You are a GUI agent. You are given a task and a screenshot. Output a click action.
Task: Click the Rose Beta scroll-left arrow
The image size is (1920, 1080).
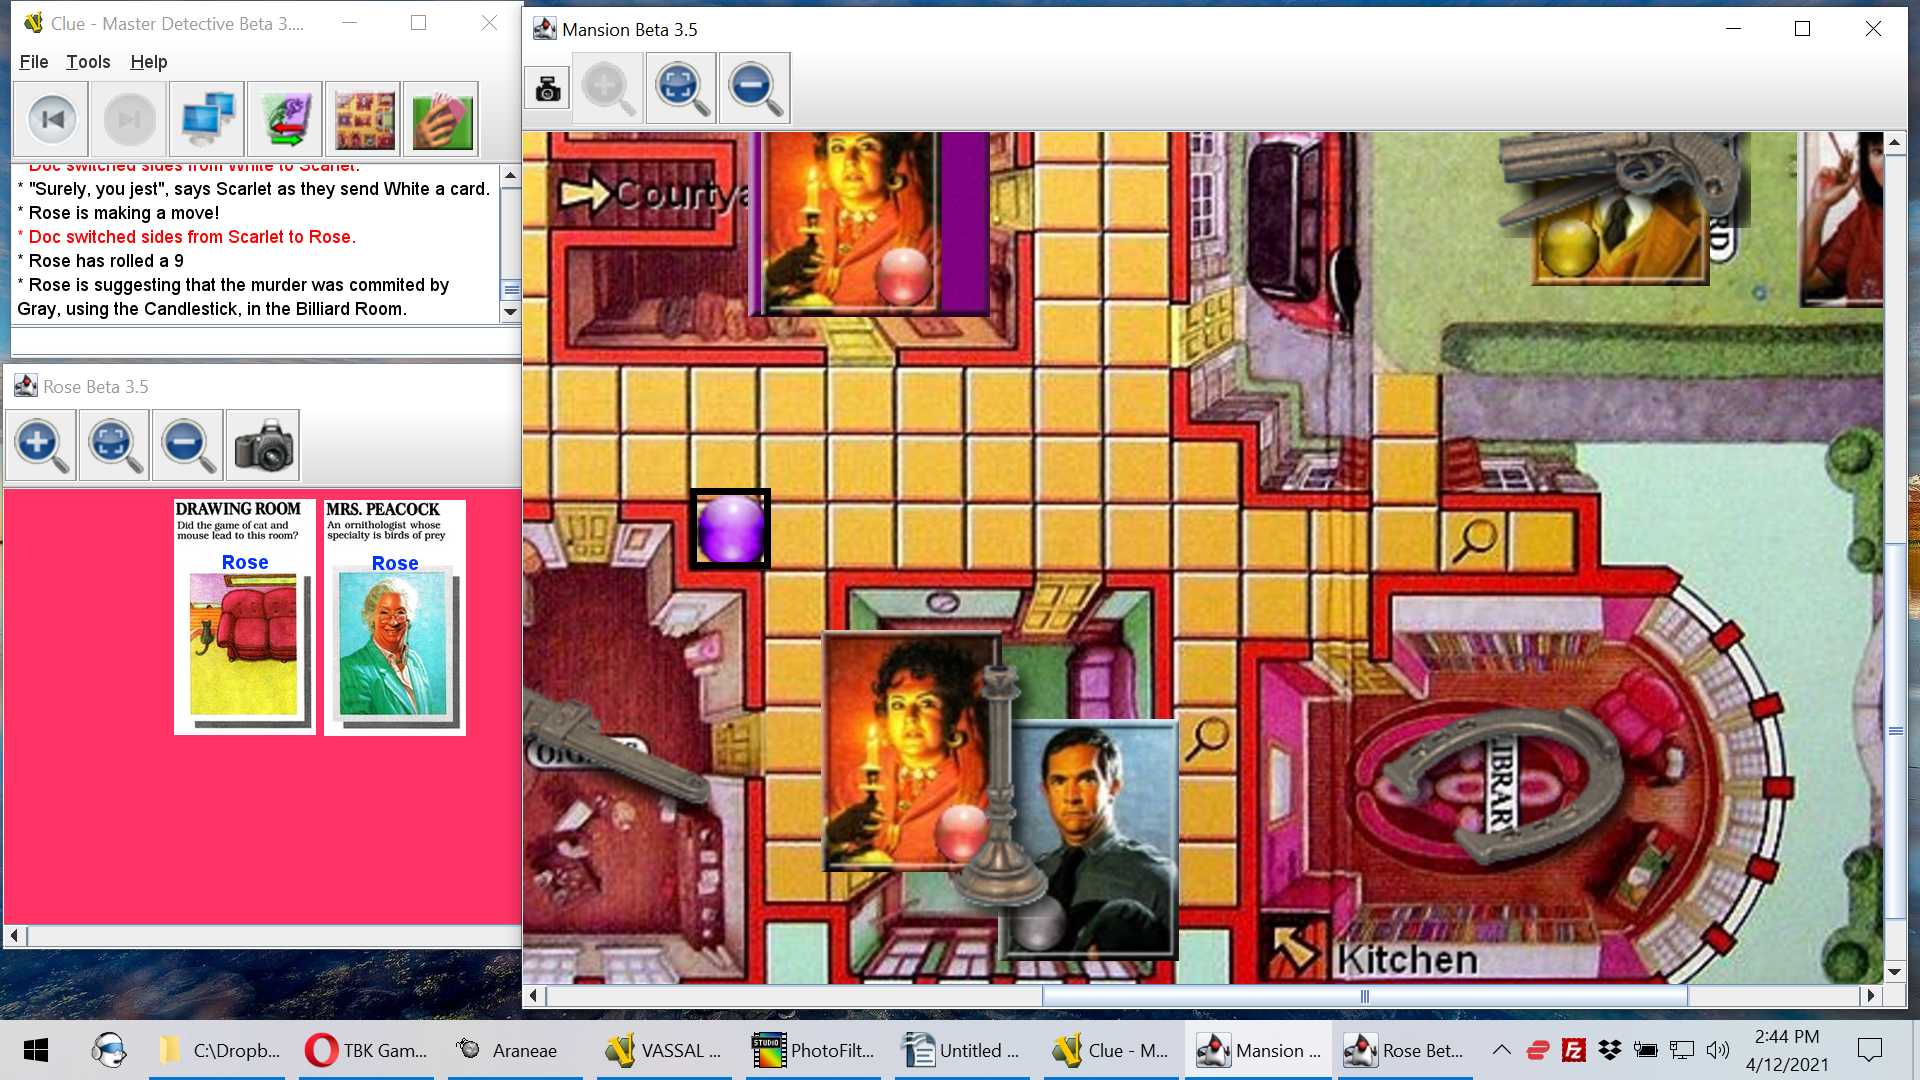14,936
